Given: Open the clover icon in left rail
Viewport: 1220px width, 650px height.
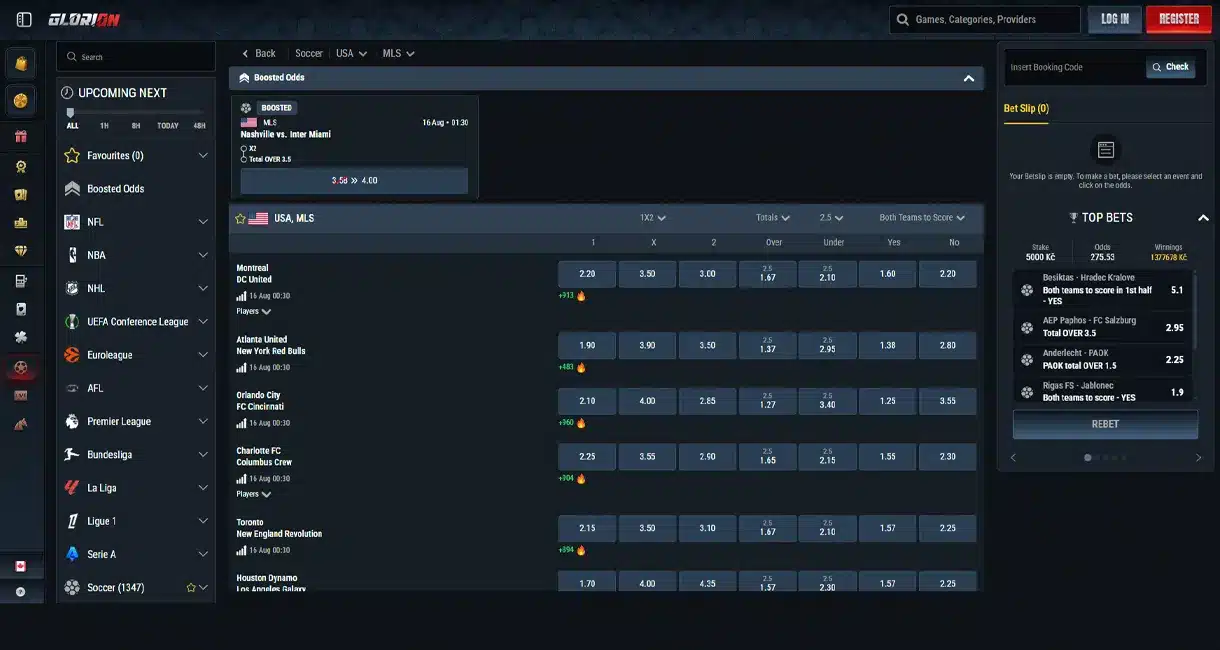Looking at the screenshot, I should 20,338.
